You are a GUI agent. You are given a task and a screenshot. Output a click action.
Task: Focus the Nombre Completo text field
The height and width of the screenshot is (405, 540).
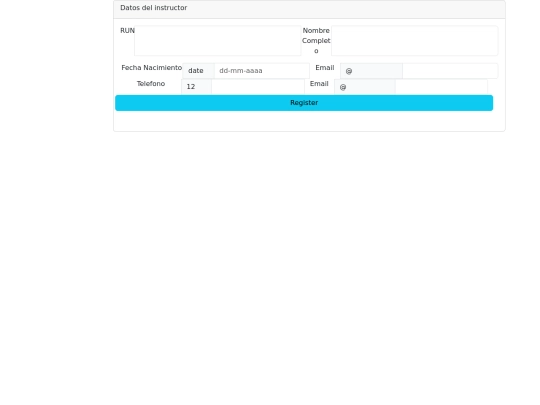[x=415, y=41]
